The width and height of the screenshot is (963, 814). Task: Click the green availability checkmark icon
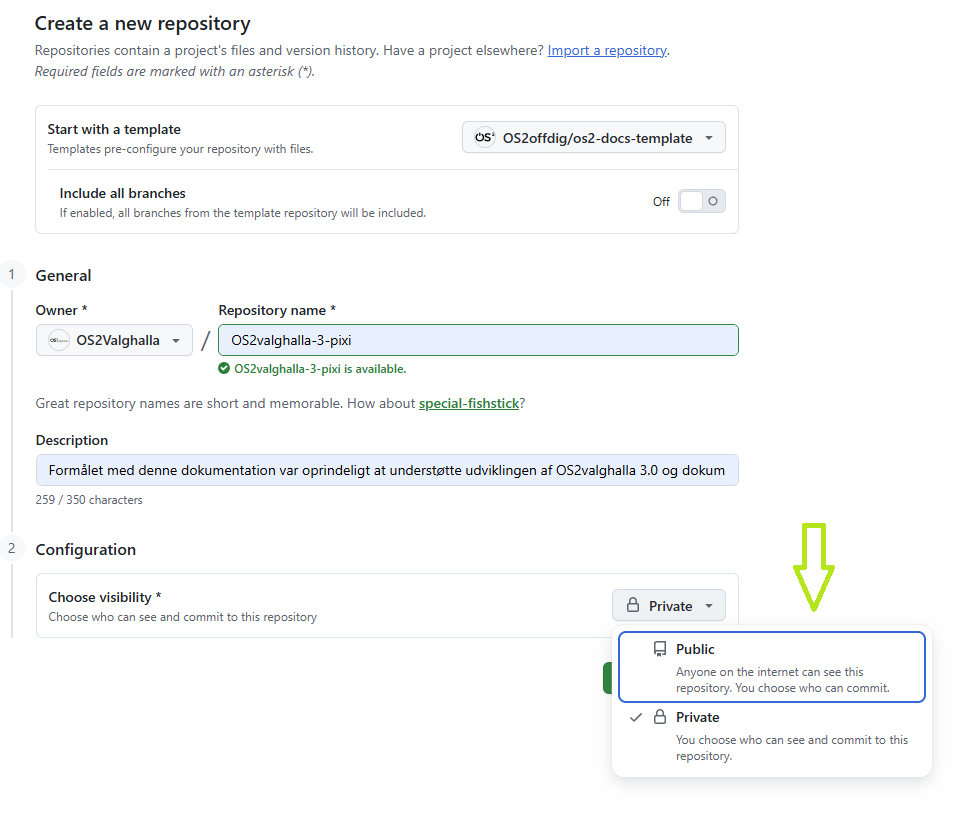[224, 369]
